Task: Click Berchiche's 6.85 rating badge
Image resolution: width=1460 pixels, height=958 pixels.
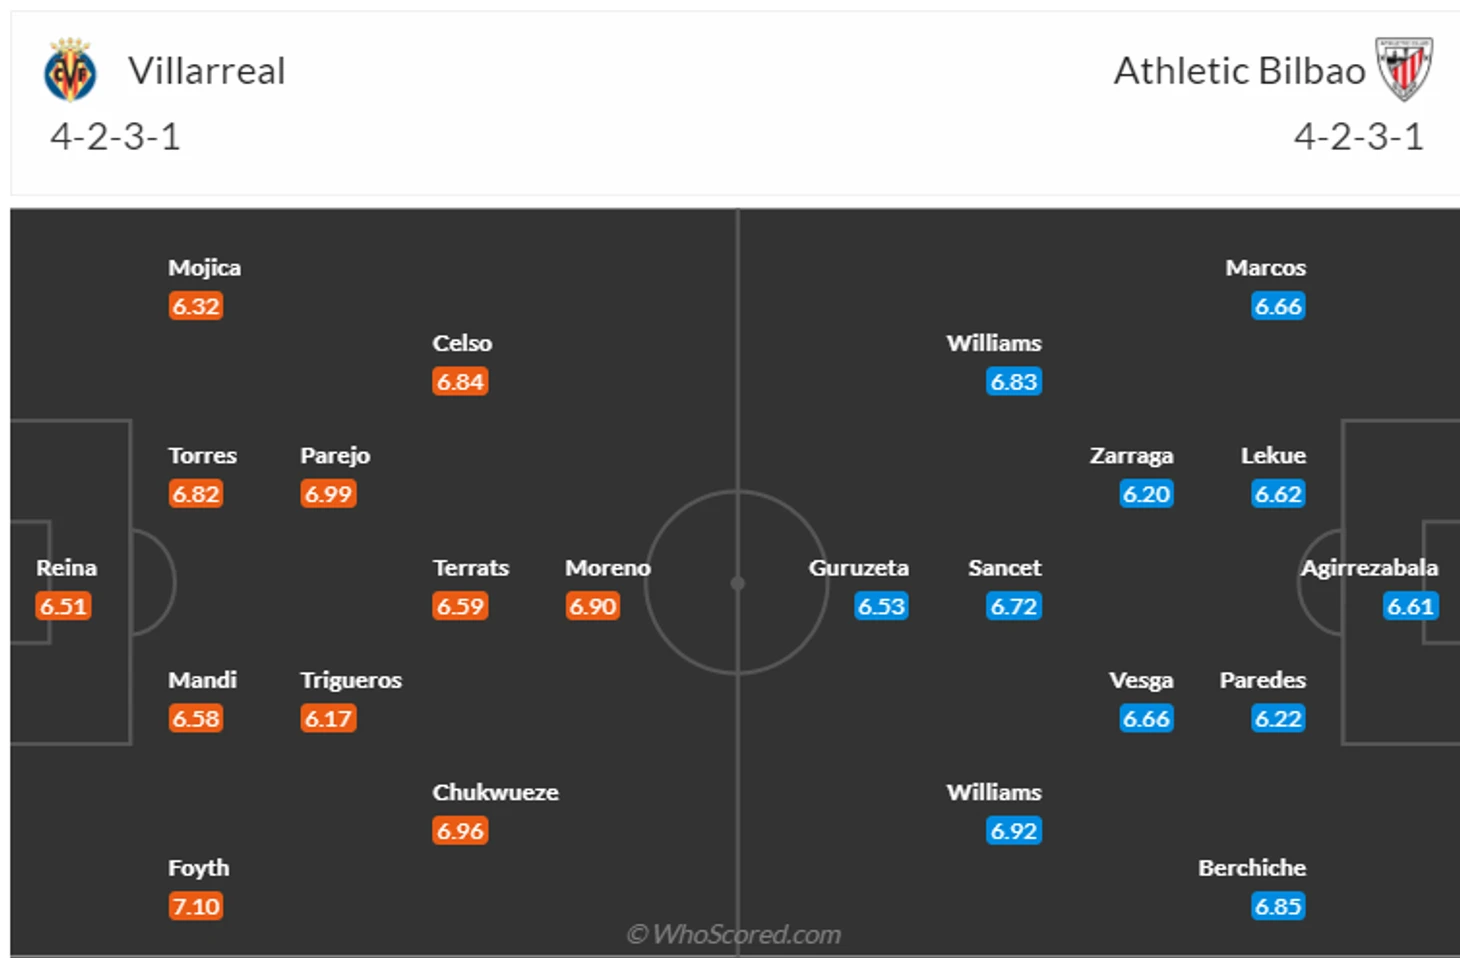Action: point(1278,906)
